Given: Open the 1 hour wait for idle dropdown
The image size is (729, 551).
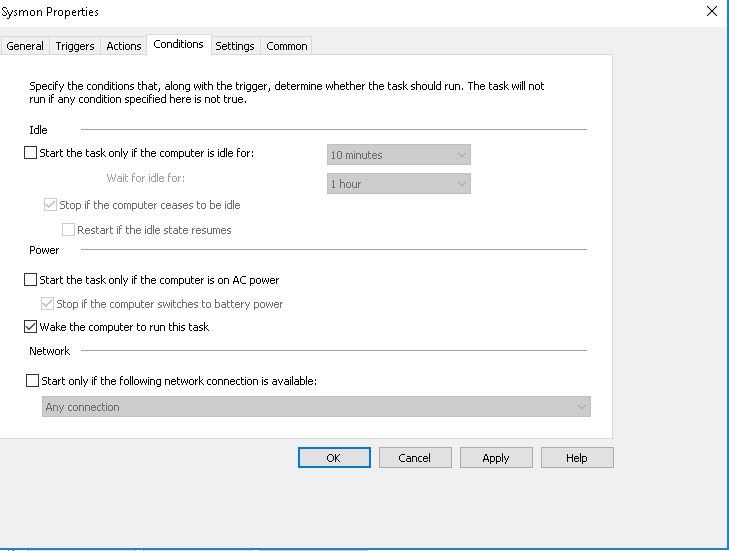Looking at the screenshot, I should (399, 184).
